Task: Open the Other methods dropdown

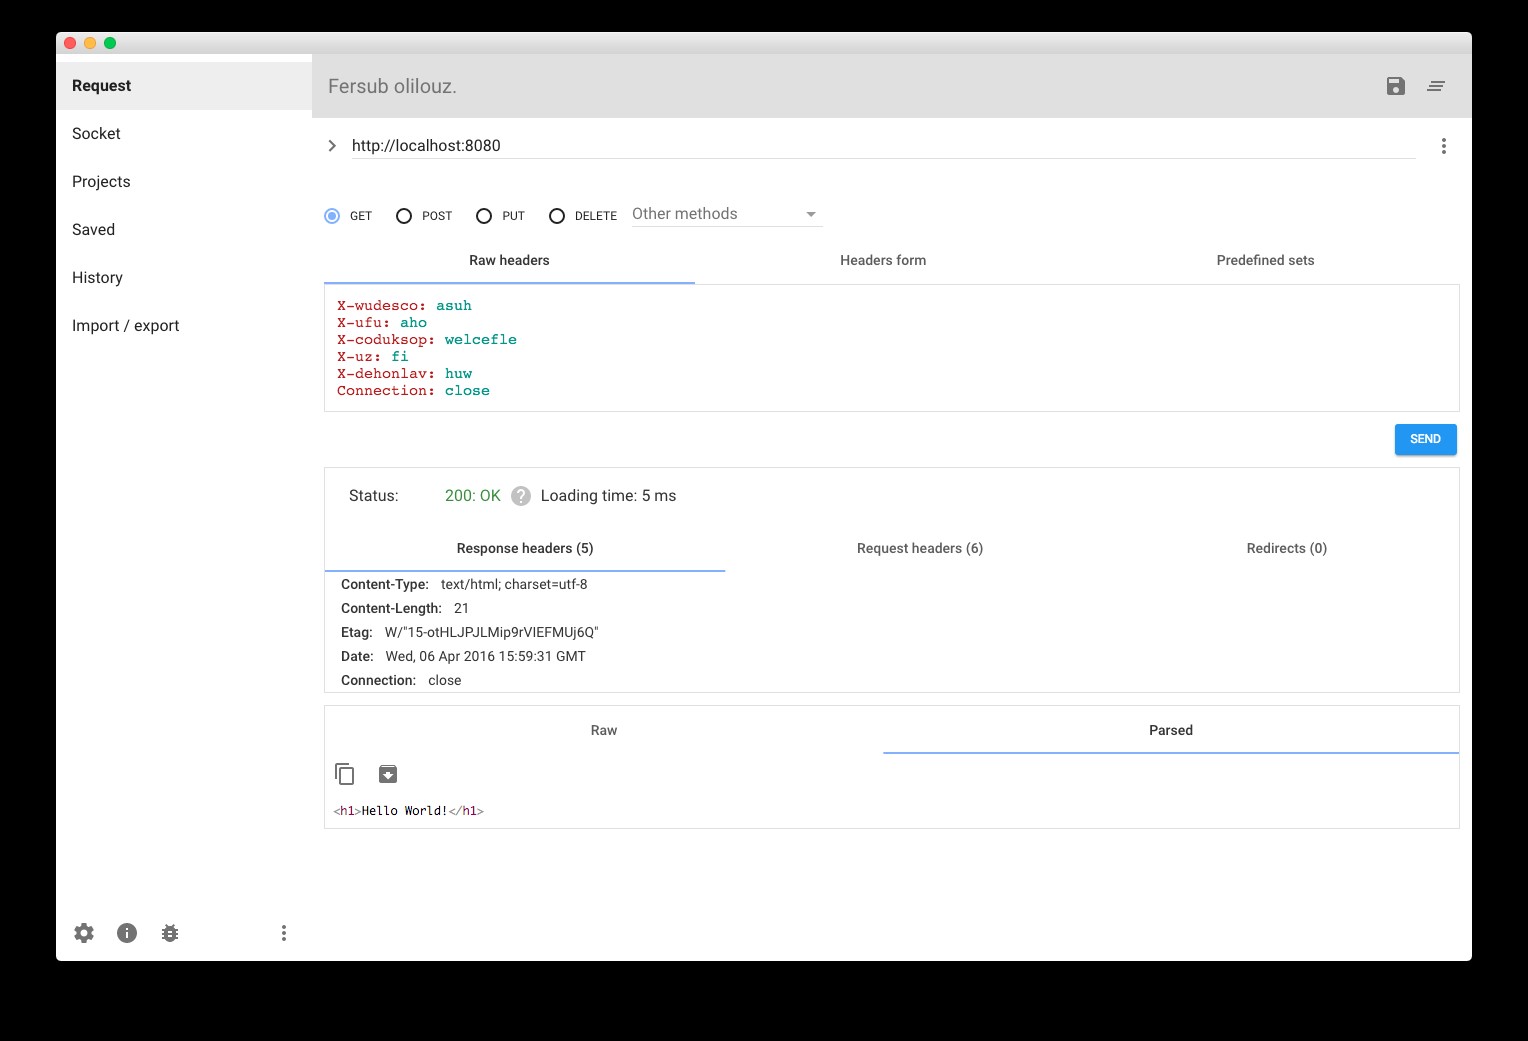Action: point(726,214)
